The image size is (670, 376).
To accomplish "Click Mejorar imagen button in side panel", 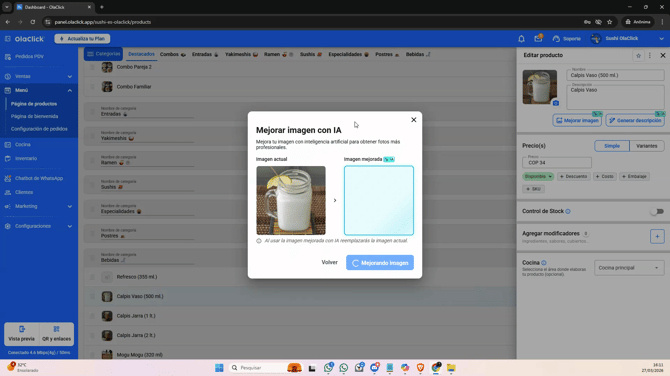I will click(x=577, y=120).
